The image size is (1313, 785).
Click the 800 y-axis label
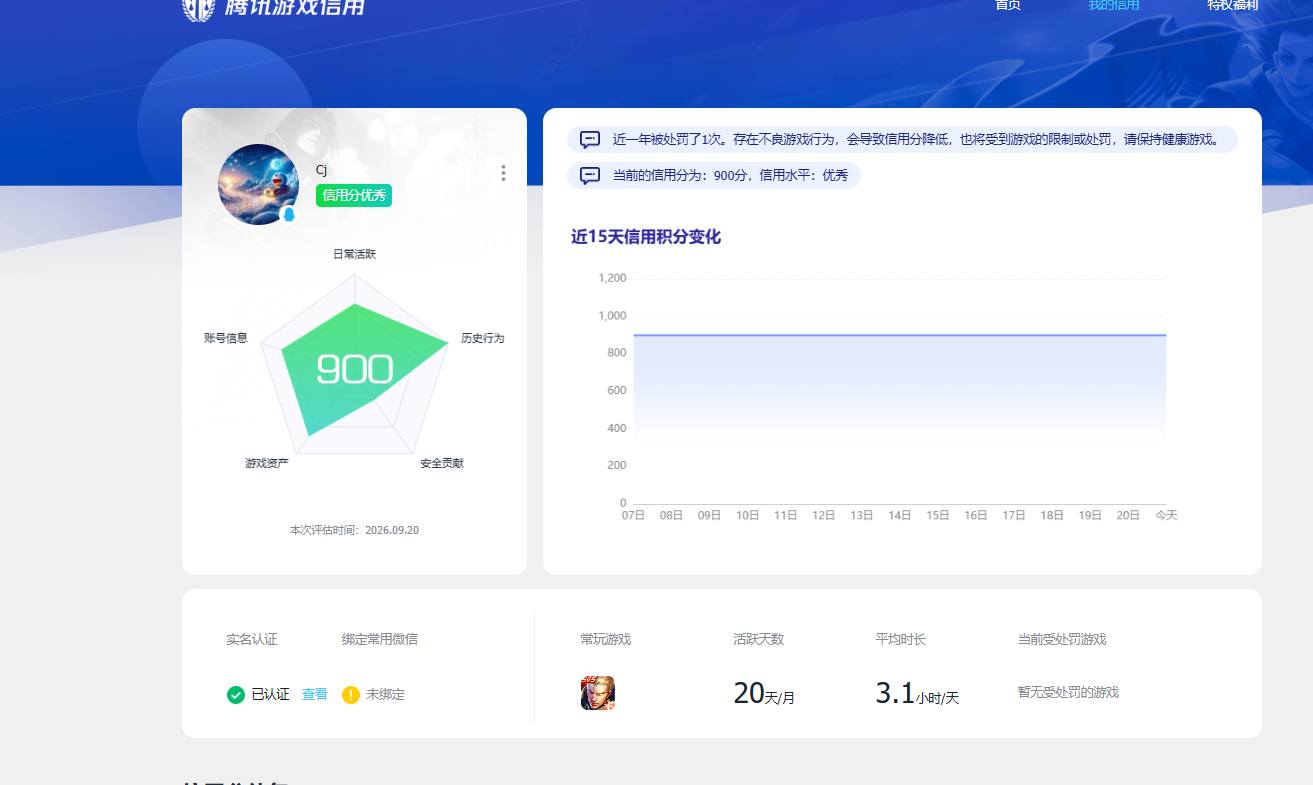point(616,353)
